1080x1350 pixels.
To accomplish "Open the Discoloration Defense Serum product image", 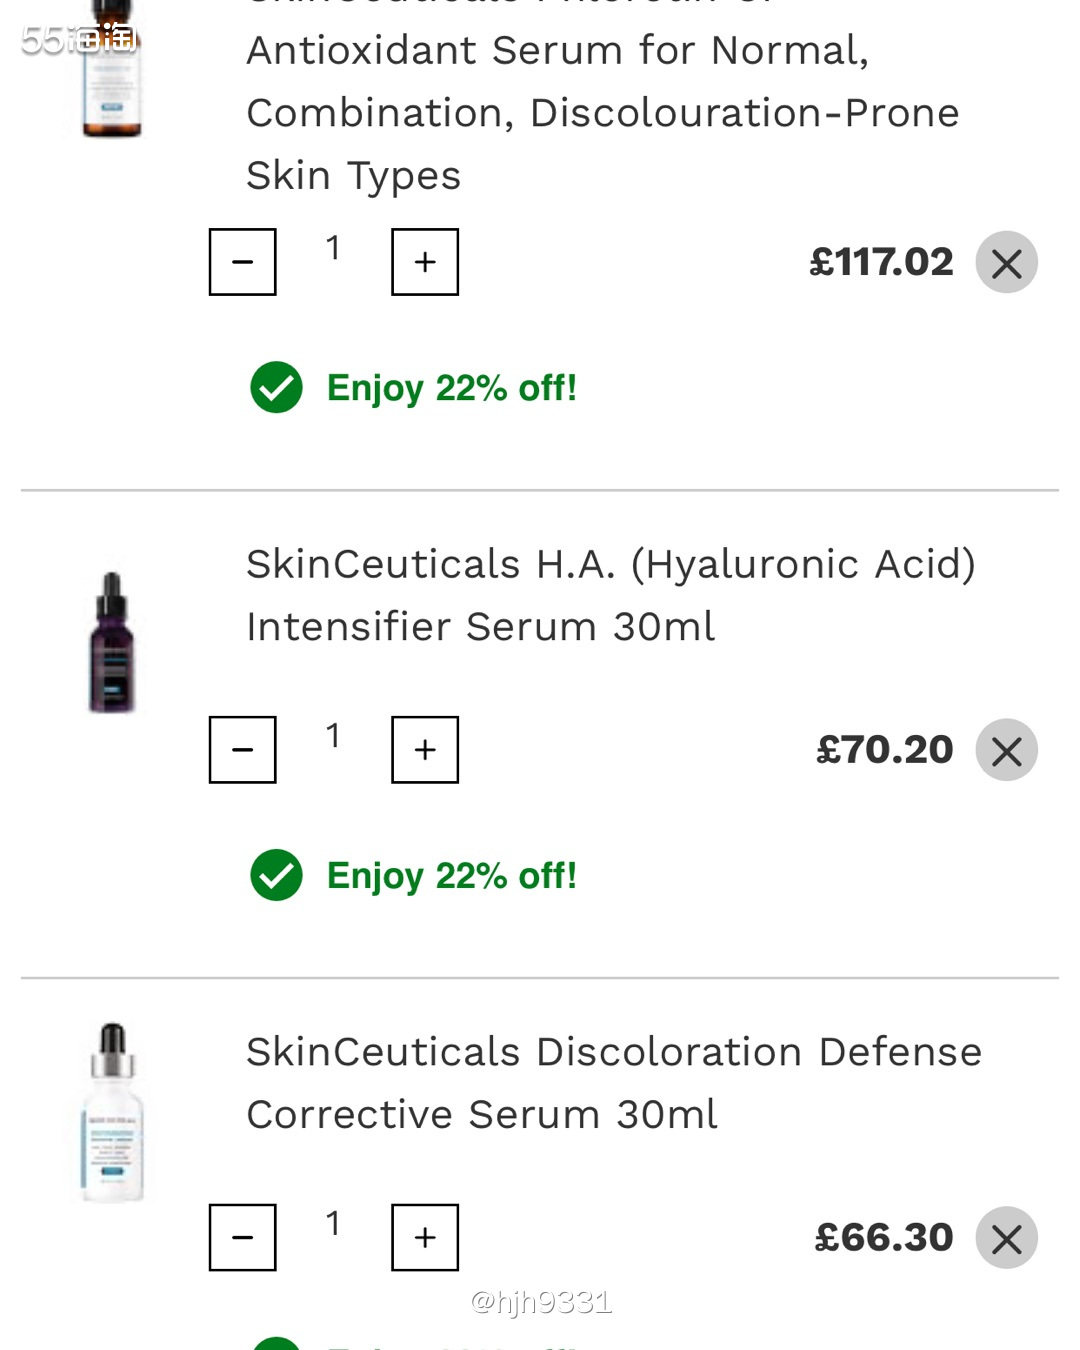I will pos(112,1112).
